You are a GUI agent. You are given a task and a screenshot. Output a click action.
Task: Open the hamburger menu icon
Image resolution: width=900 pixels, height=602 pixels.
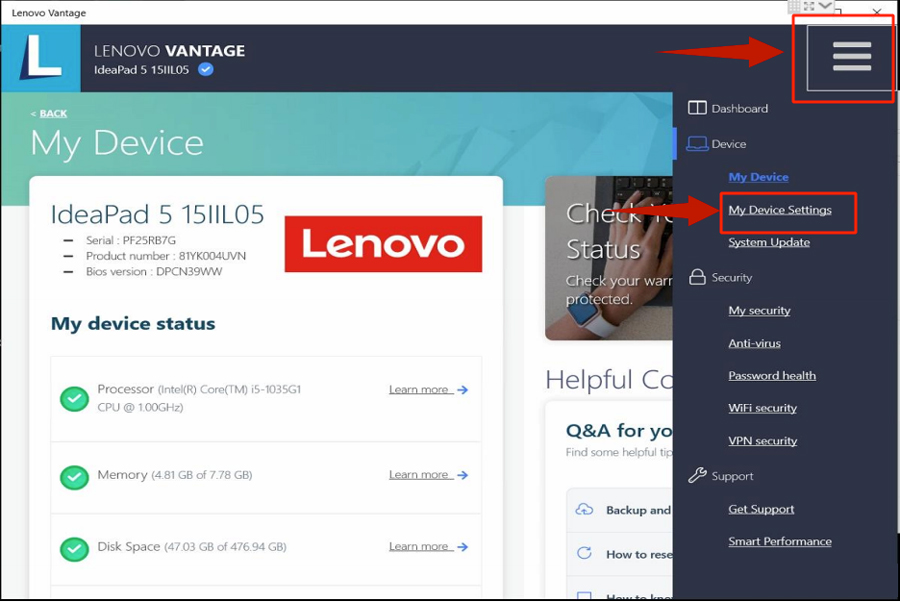click(x=852, y=56)
